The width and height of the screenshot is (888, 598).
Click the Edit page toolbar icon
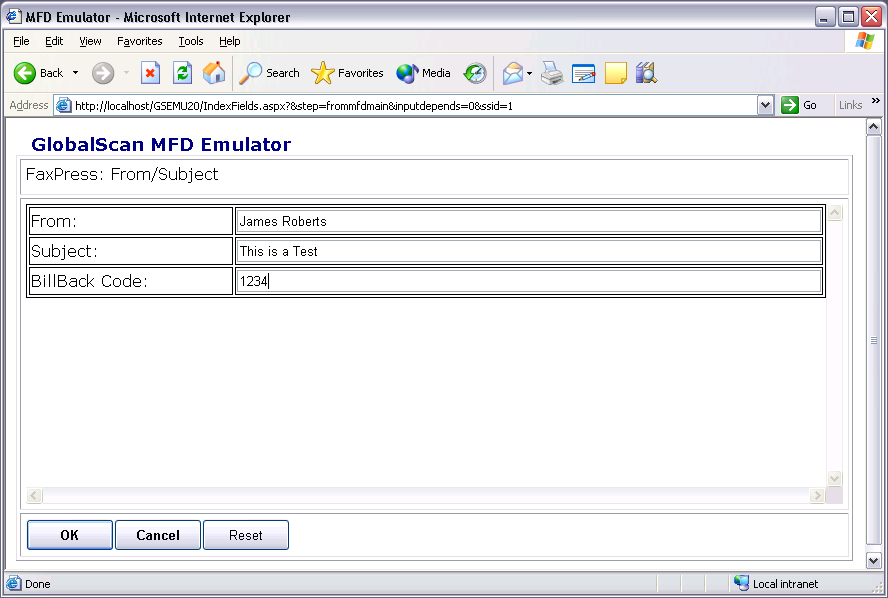pyautogui.click(x=583, y=73)
